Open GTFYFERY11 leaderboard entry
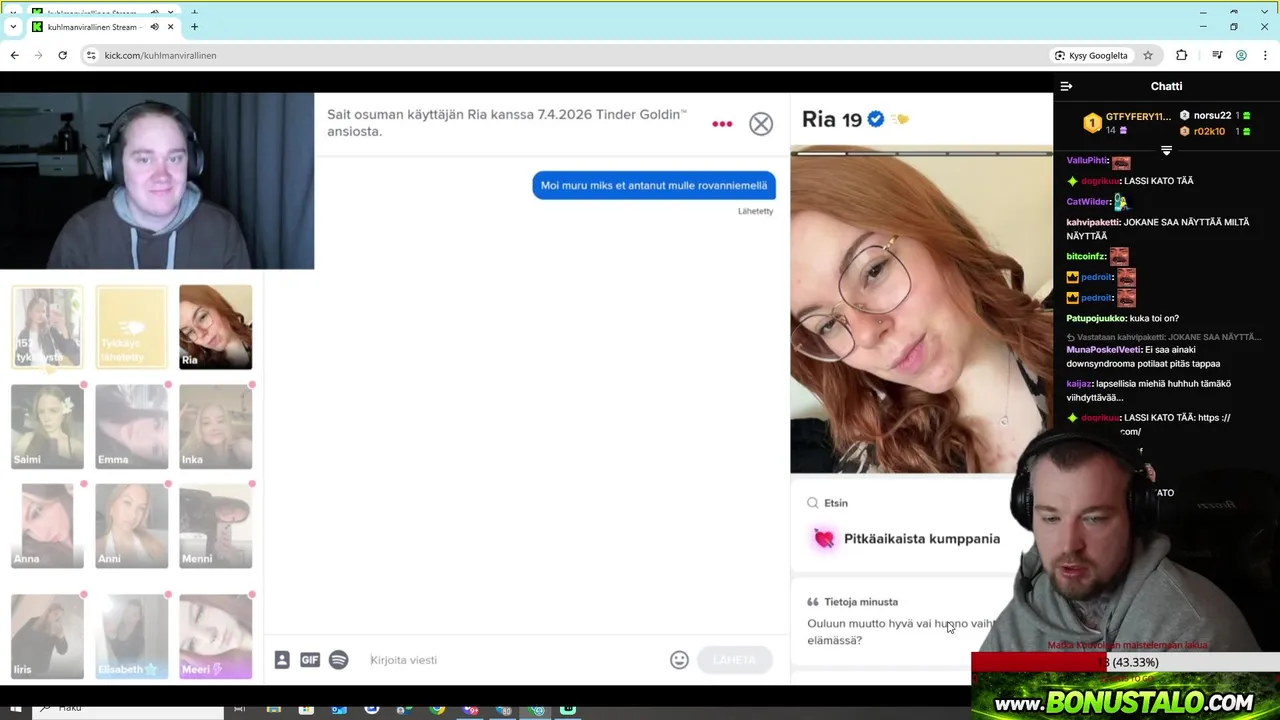Screen dimensions: 1280x720 (x=1127, y=123)
